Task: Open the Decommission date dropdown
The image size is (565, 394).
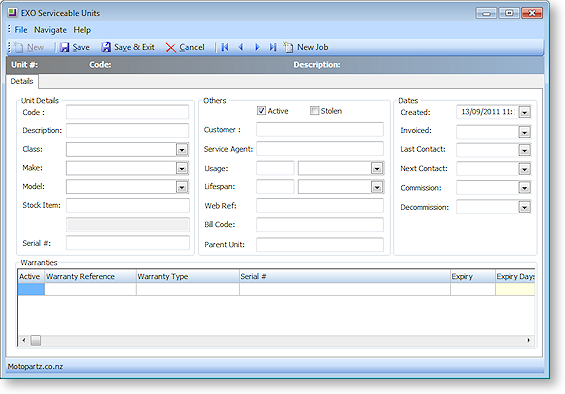Action: [x=524, y=207]
